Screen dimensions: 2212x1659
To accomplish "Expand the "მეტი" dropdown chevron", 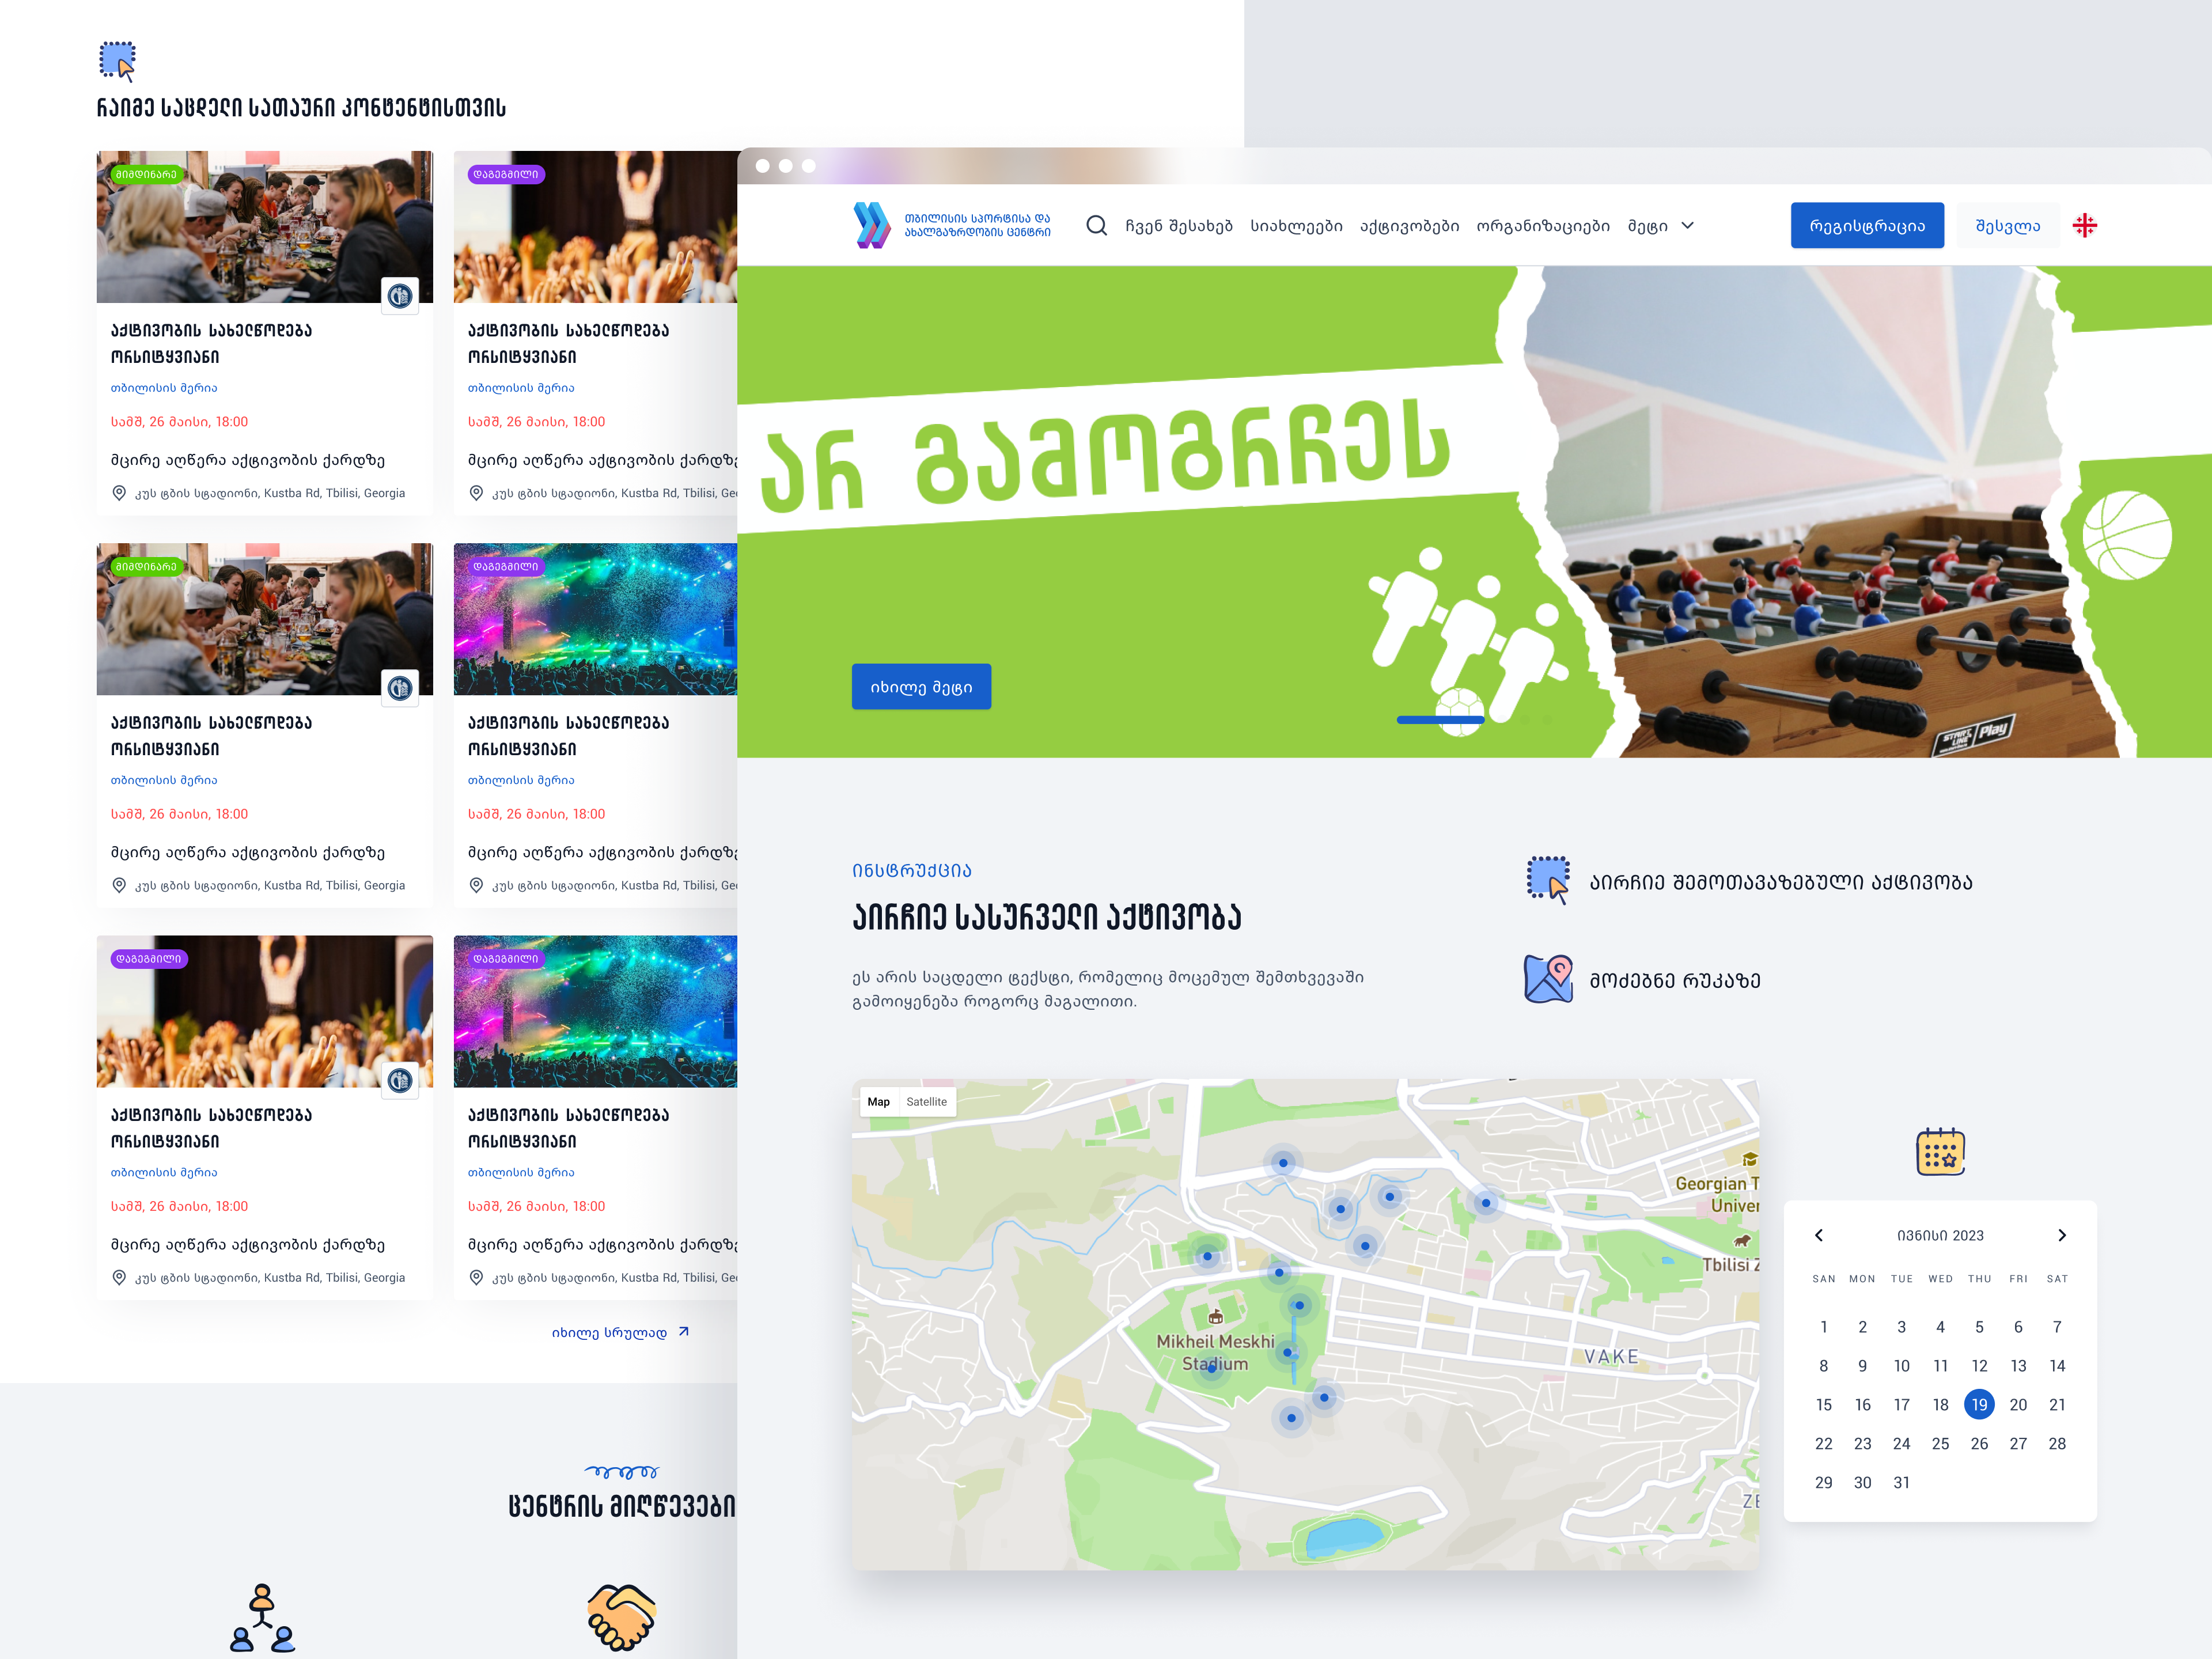I will pyautogui.click(x=1687, y=226).
